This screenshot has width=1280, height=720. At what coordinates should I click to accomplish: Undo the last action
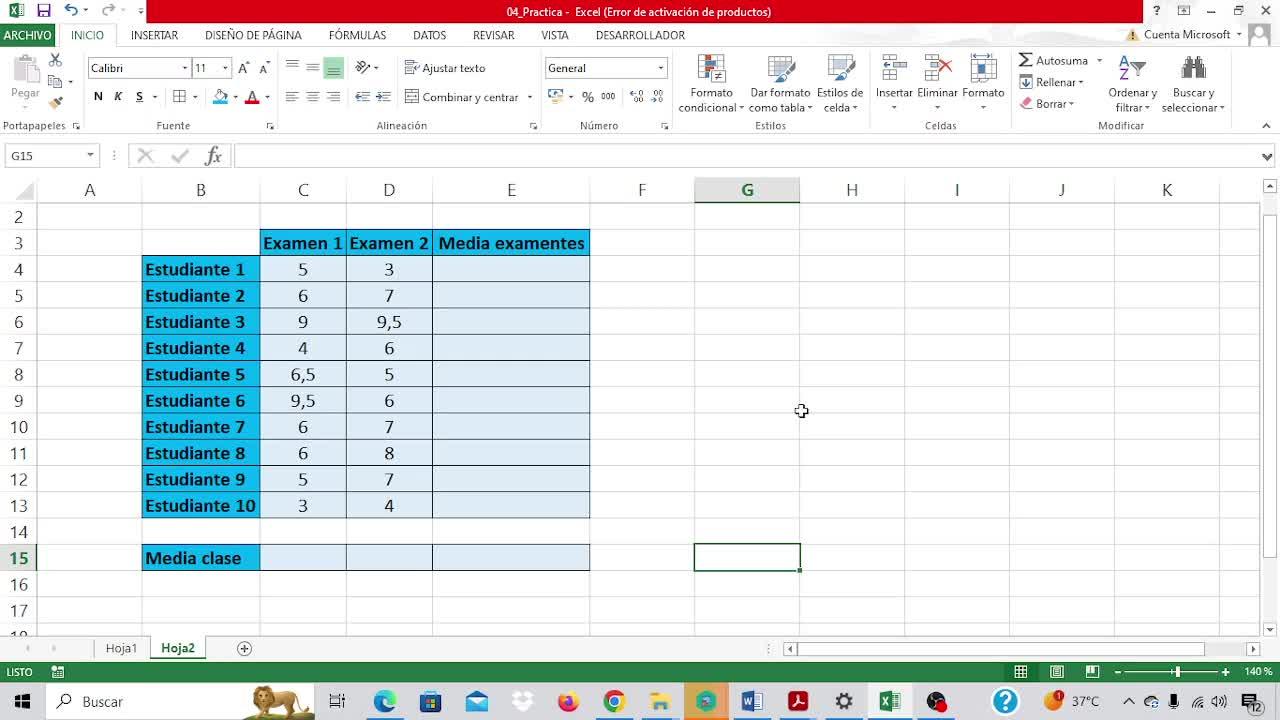coord(70,11)
